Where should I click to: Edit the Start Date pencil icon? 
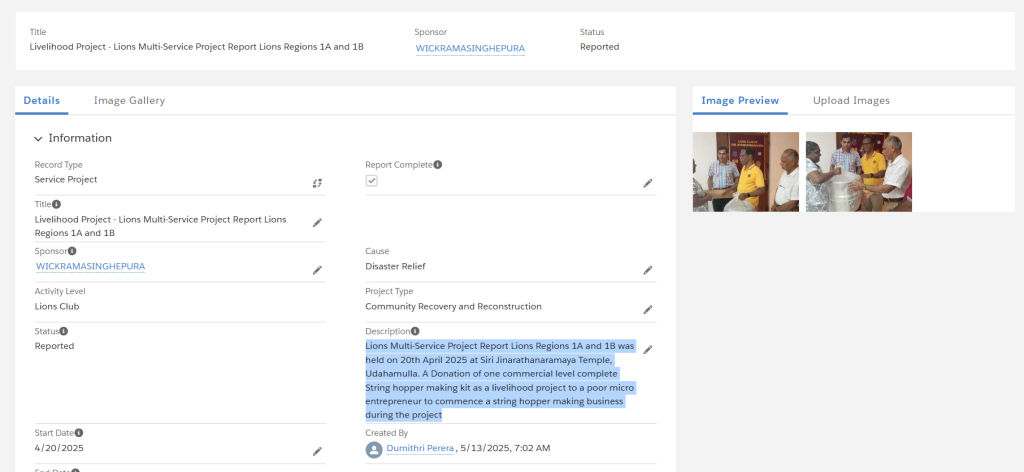pyautogui.click(x=317, y=451)
